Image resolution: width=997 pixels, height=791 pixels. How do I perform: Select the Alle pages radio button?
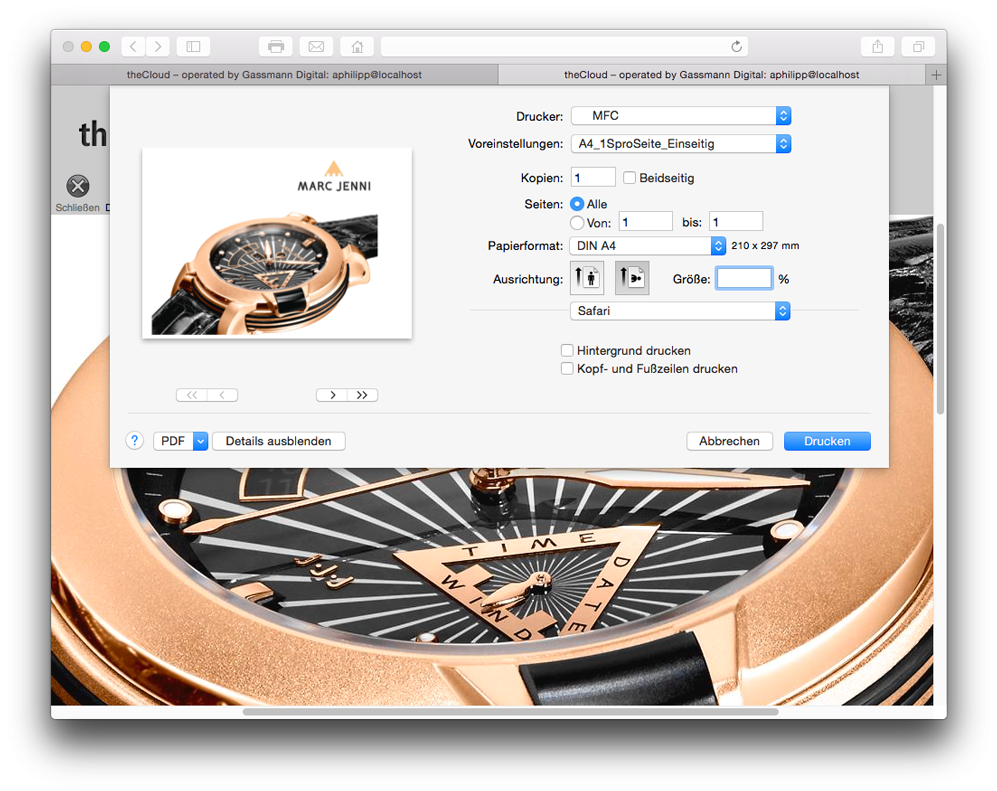pos(577,204)
